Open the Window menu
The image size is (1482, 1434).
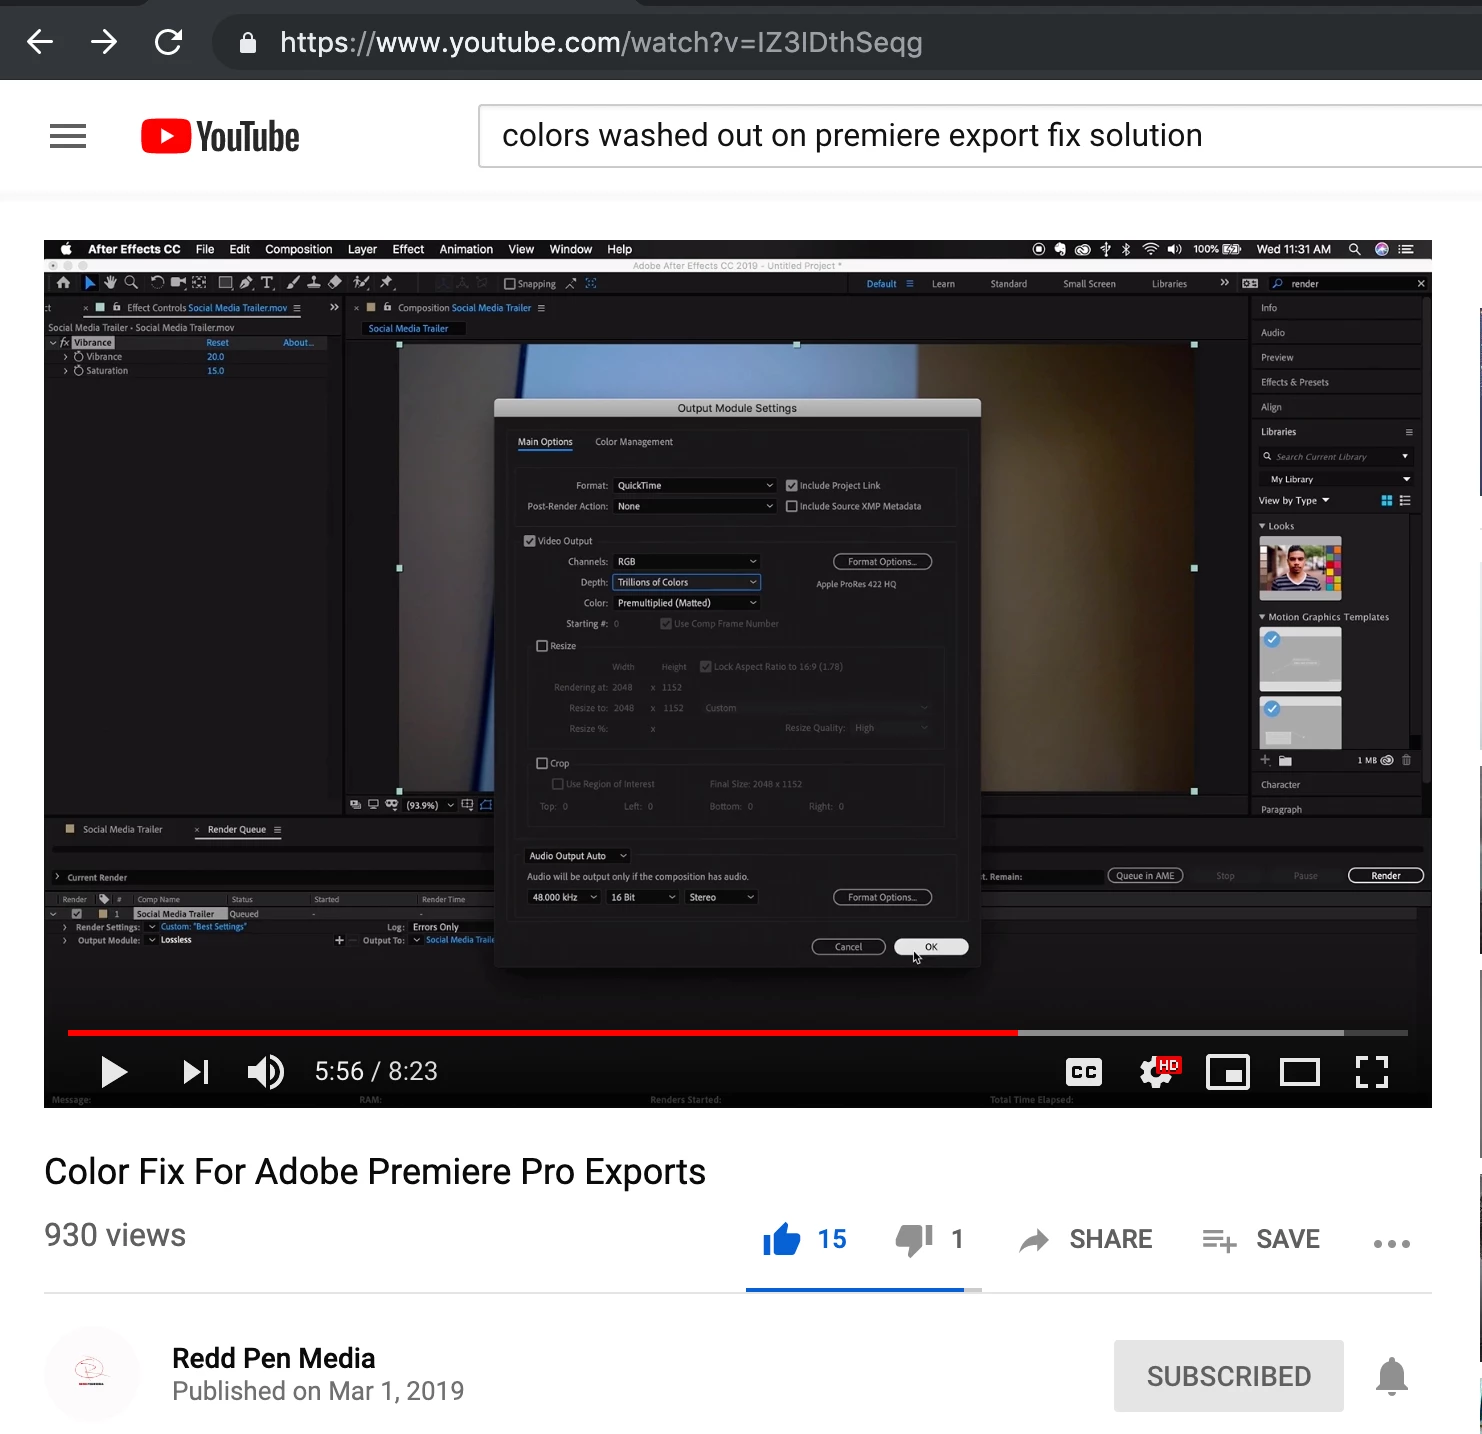pyautogui.click(x=571, y=250)
